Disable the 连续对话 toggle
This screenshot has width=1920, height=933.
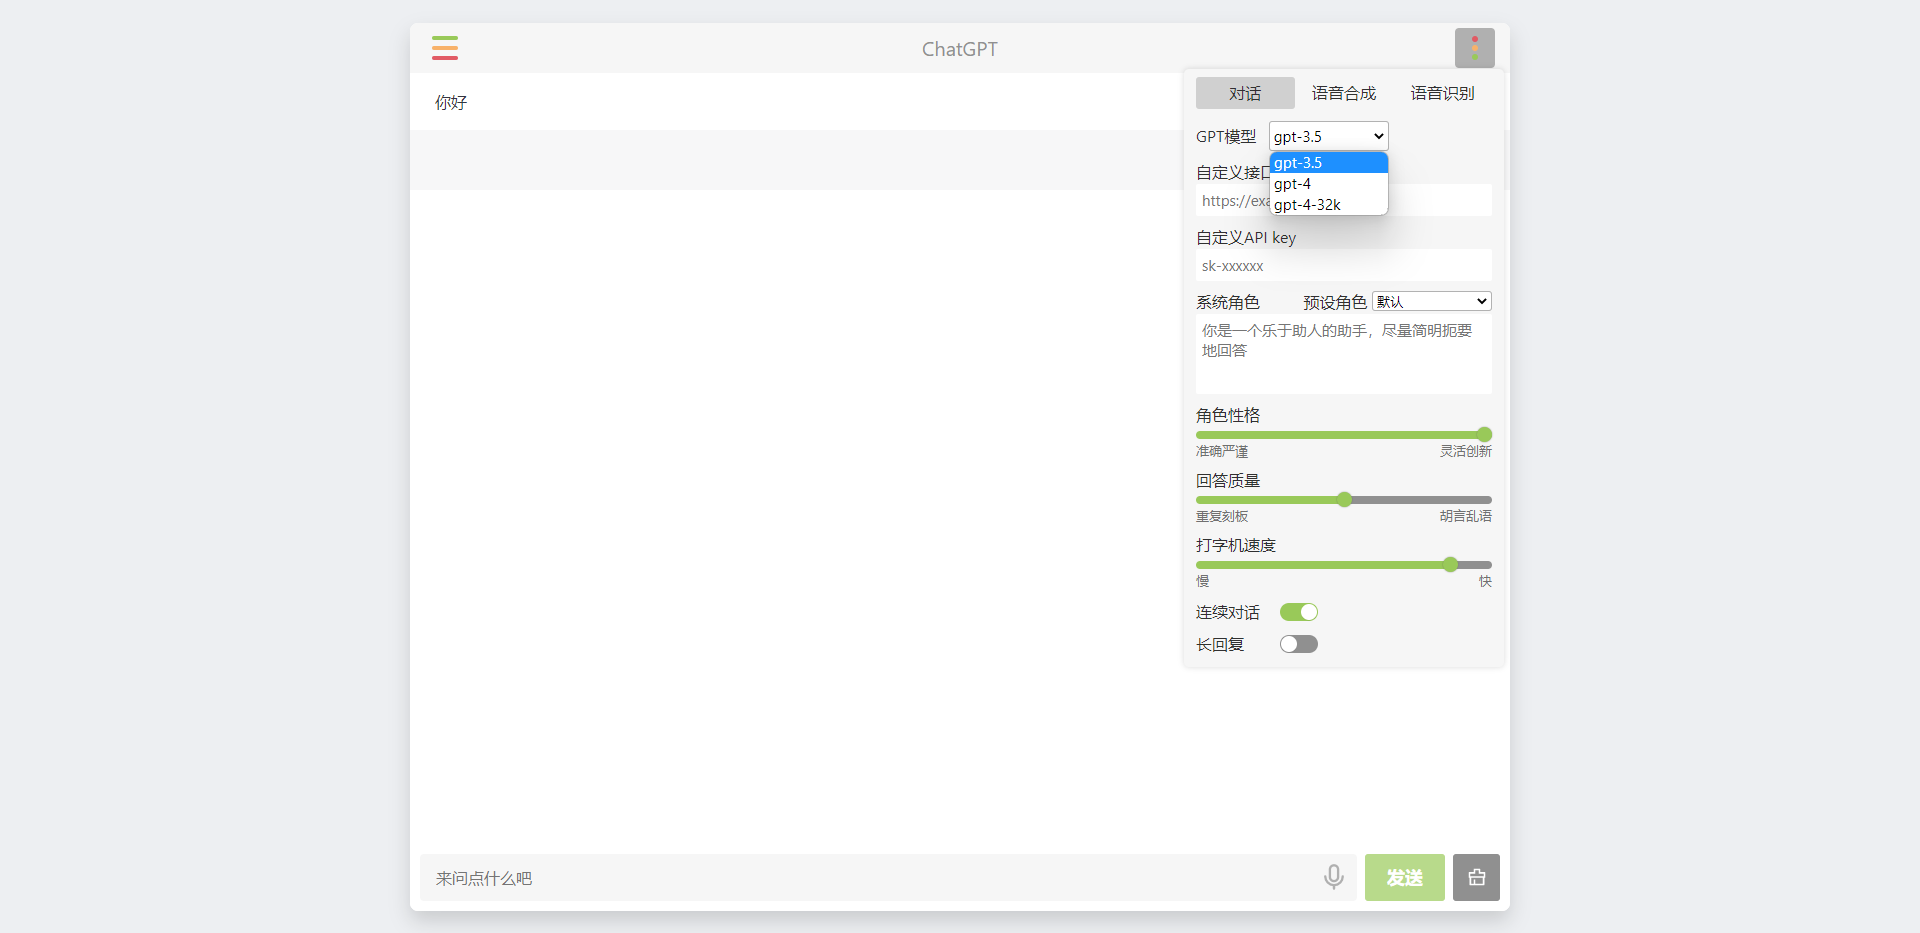pos(1298,612)
